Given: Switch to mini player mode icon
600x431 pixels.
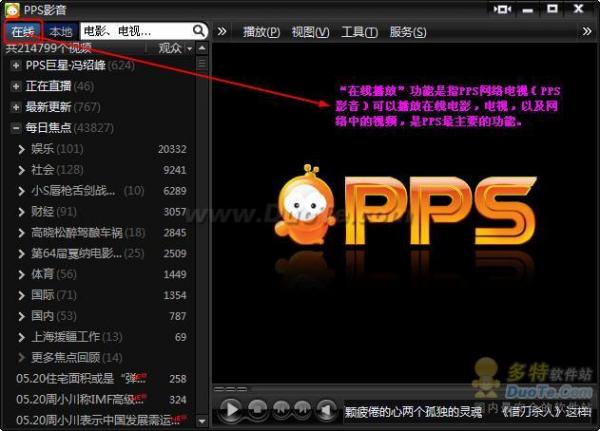Looking at the screenshot, I should (x=502, y=9).
